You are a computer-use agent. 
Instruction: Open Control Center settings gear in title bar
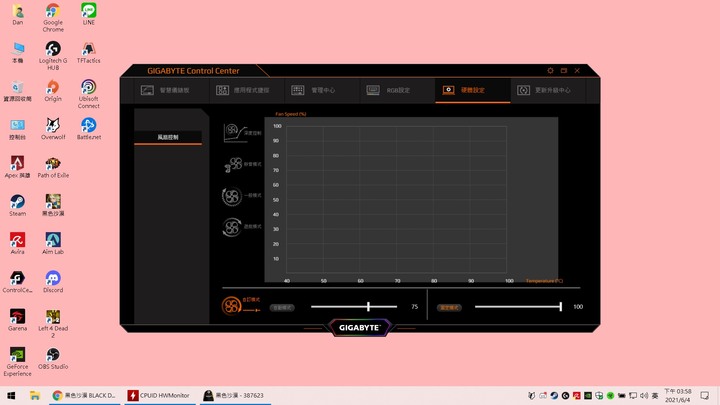point(550,71)
